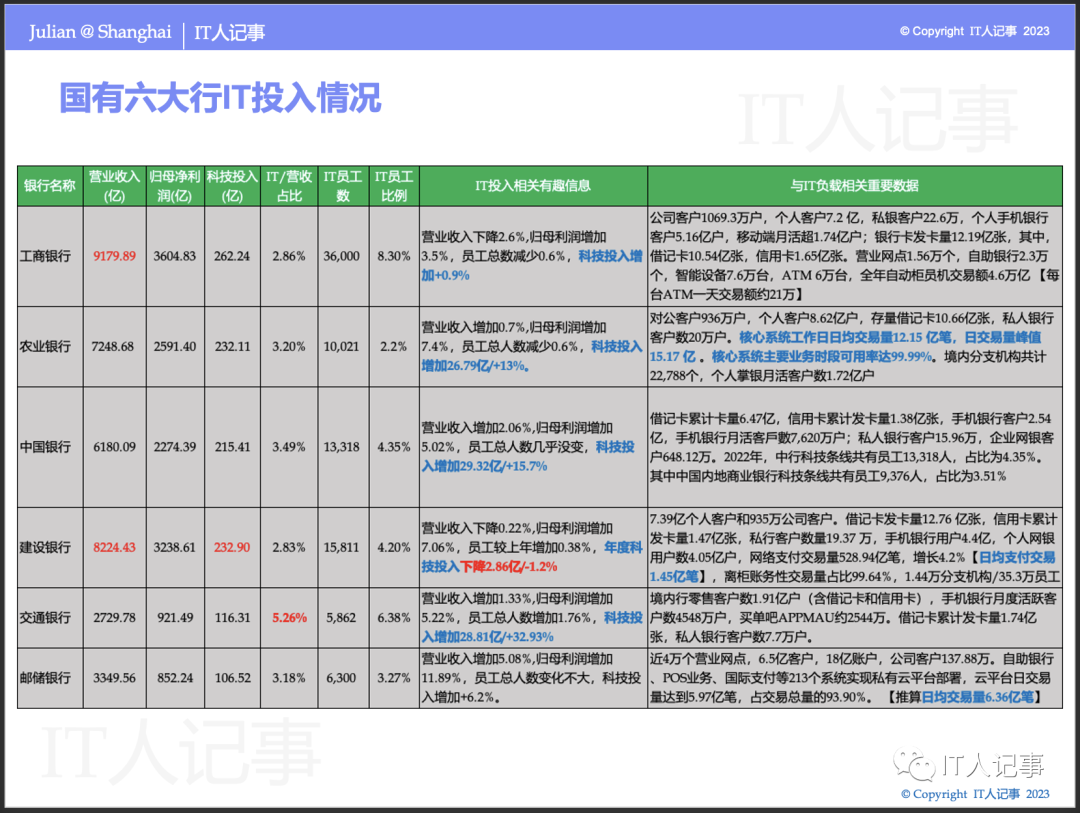Image resolution: width=1080 pixels, height=813 pixels.
Task: Click the Copyright IT人记事 2023 text in header
Action: [975, 31]
